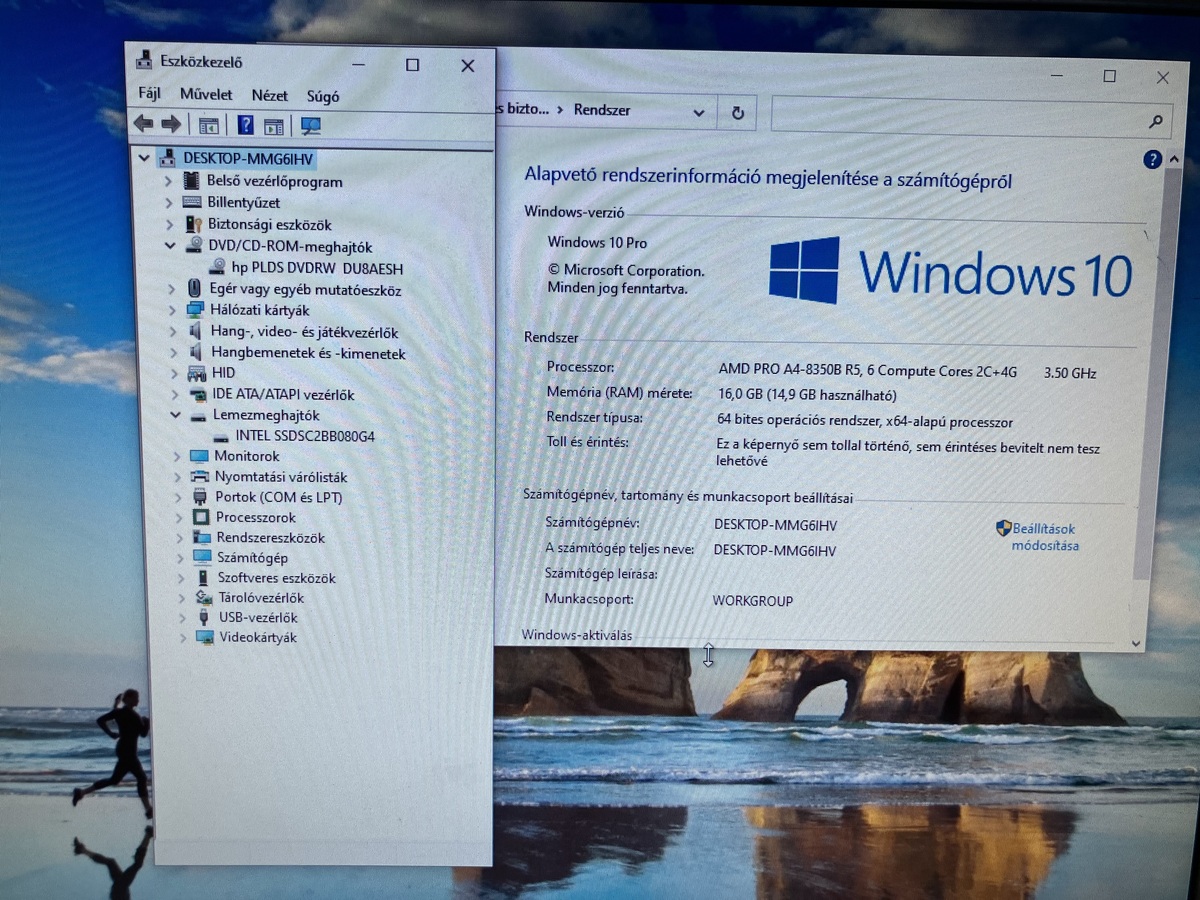Click the DESKTOP-MMG6IHV root label in the tree
This screenshot has height=900, width=1200.
tap(249, 158)
